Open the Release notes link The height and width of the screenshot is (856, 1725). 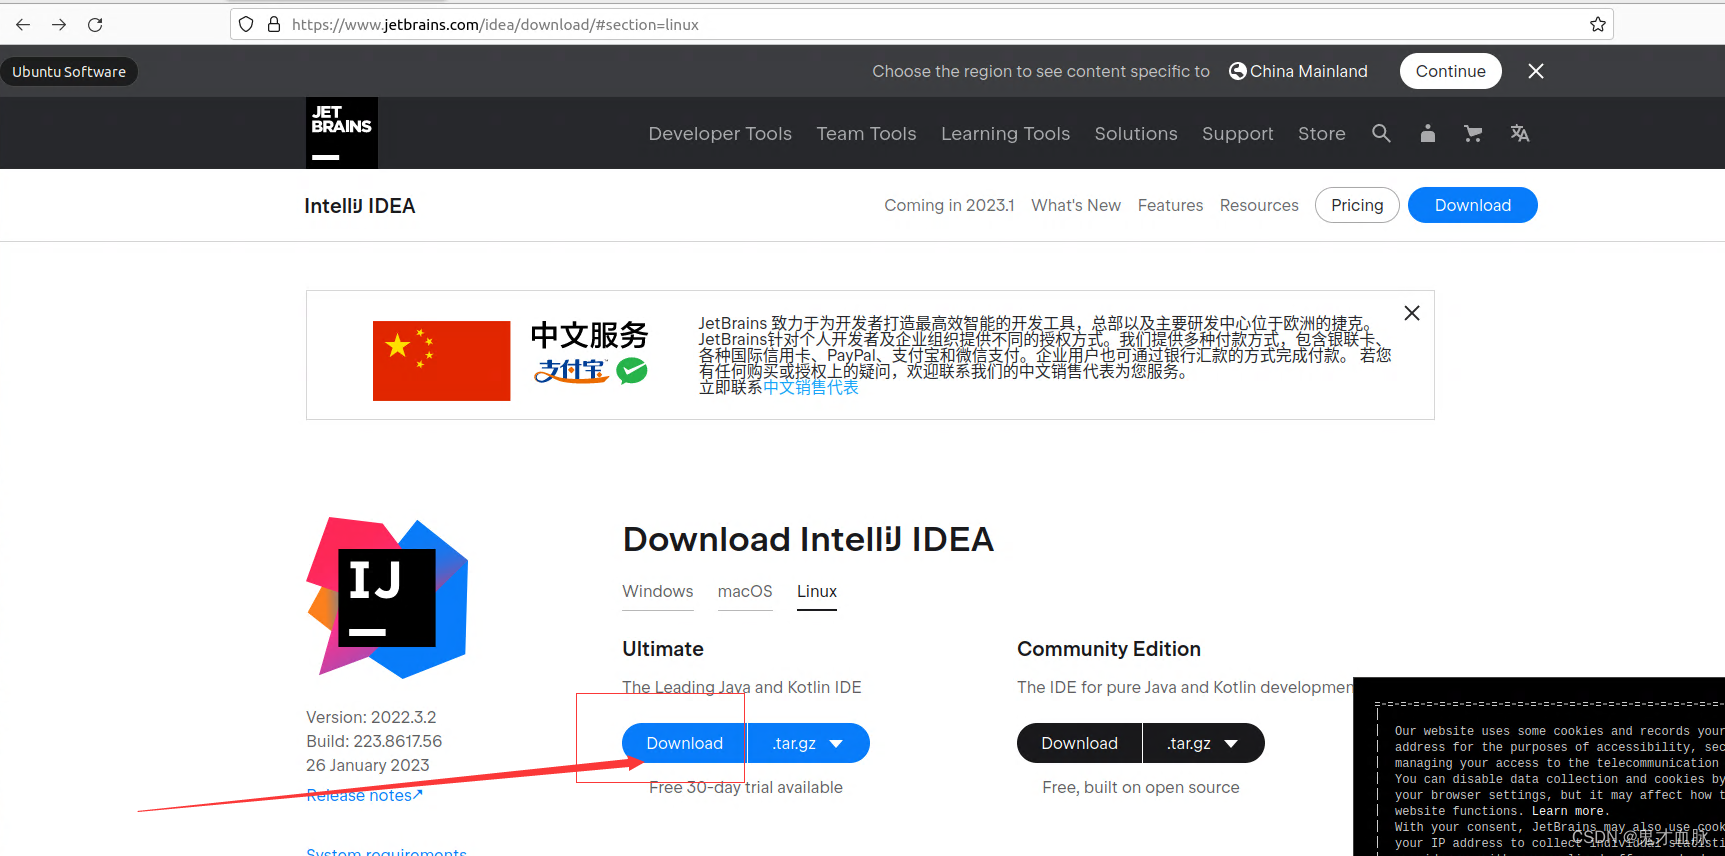(364, 795)
